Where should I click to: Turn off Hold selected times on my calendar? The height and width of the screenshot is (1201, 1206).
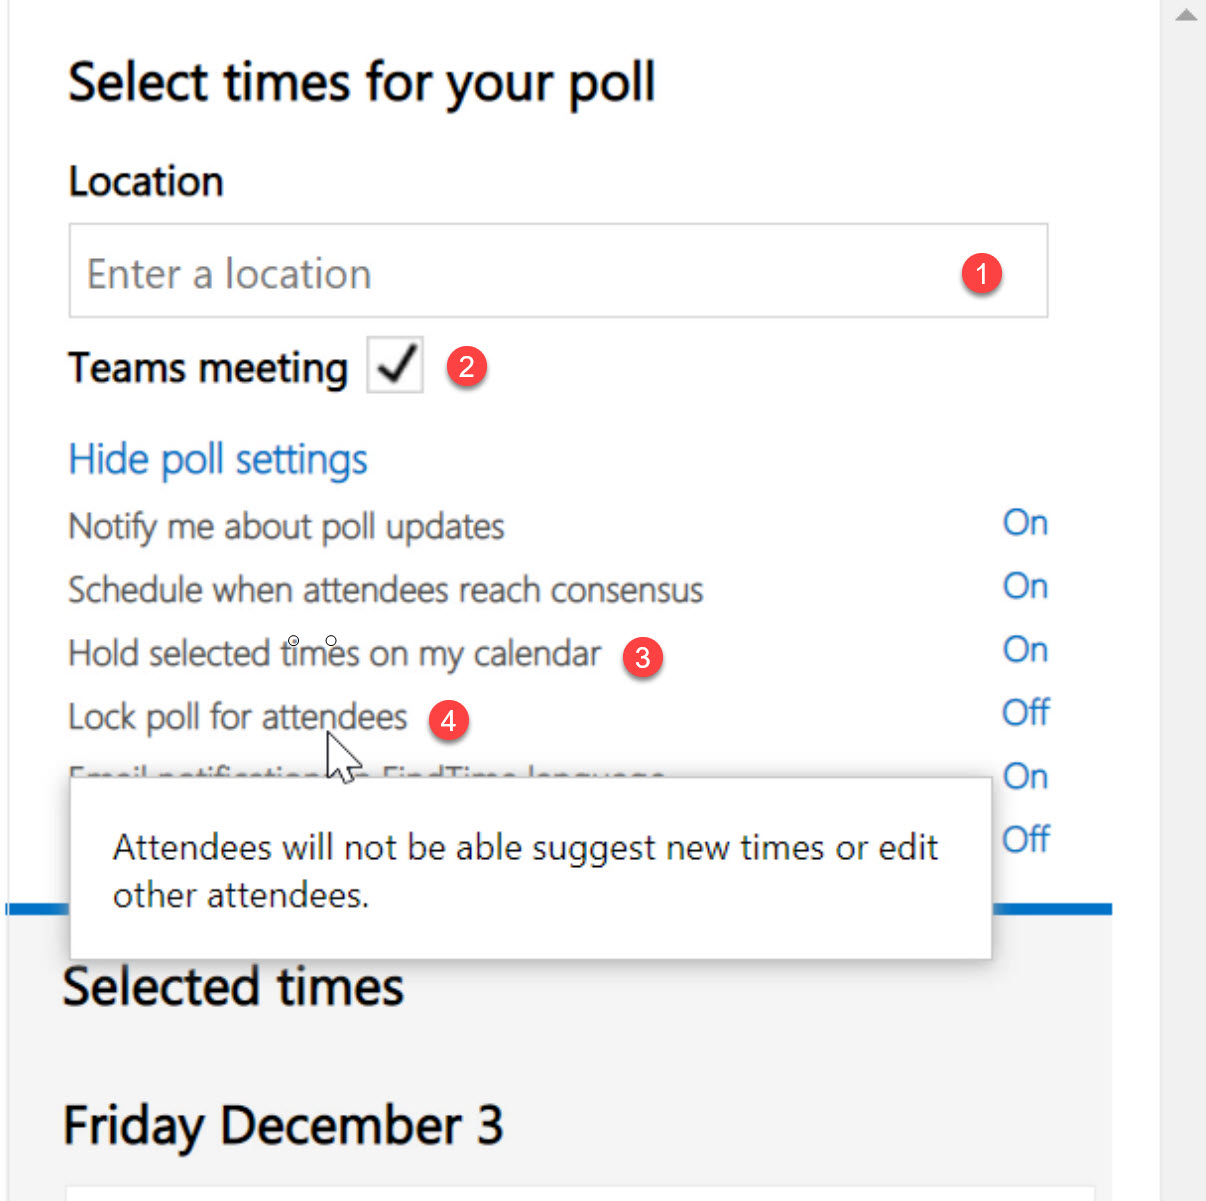(1024, 649)
